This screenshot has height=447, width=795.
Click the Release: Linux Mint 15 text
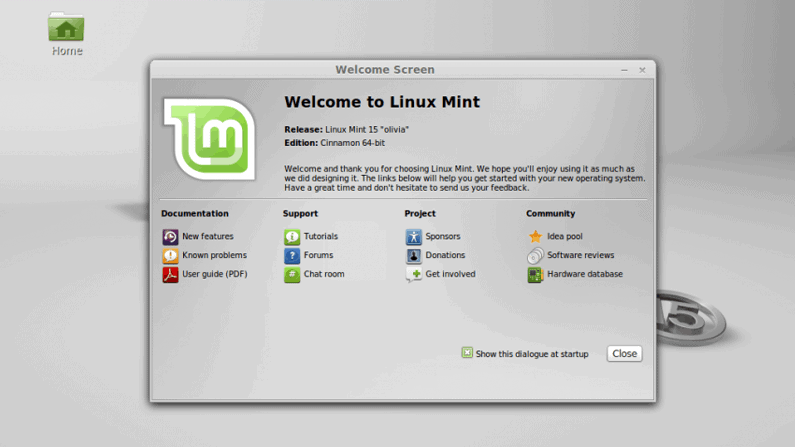click(x=346, y=129)
